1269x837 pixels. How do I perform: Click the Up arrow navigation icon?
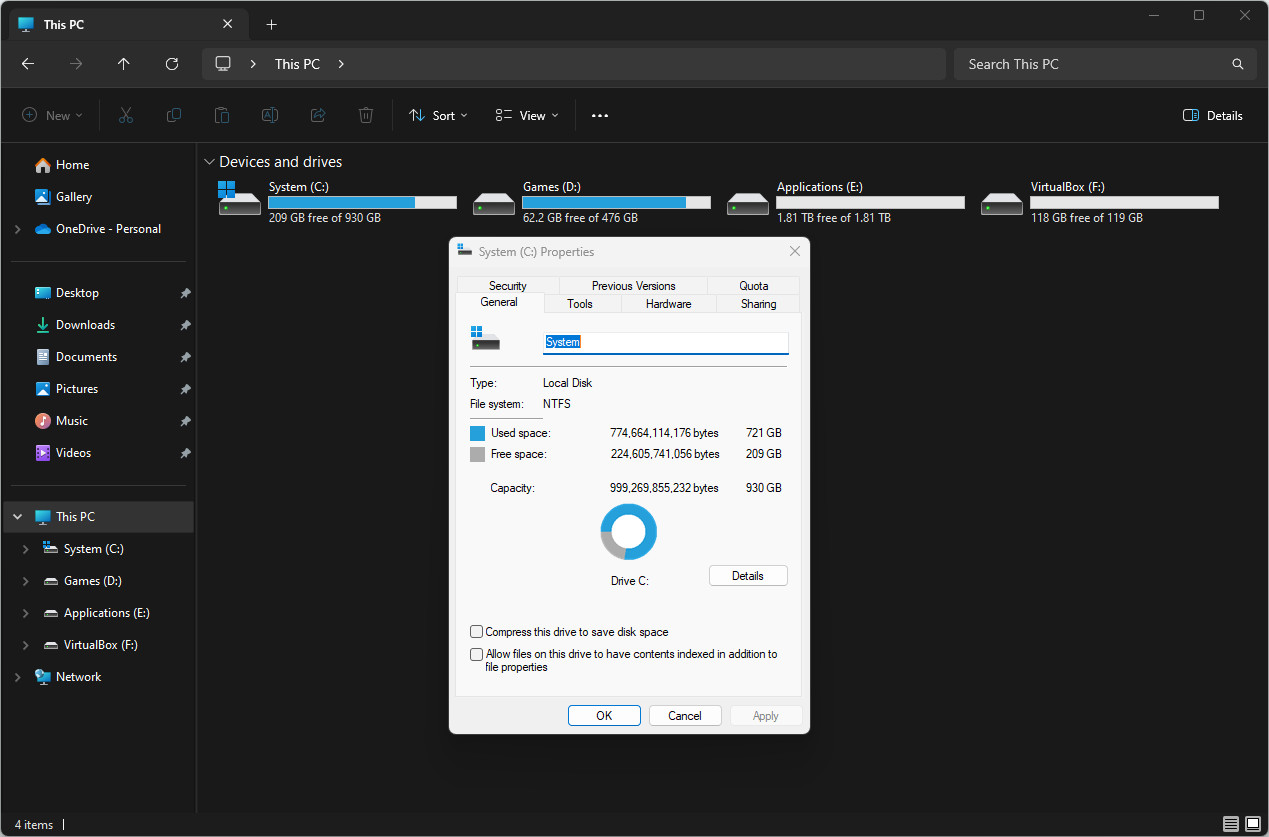124,64
